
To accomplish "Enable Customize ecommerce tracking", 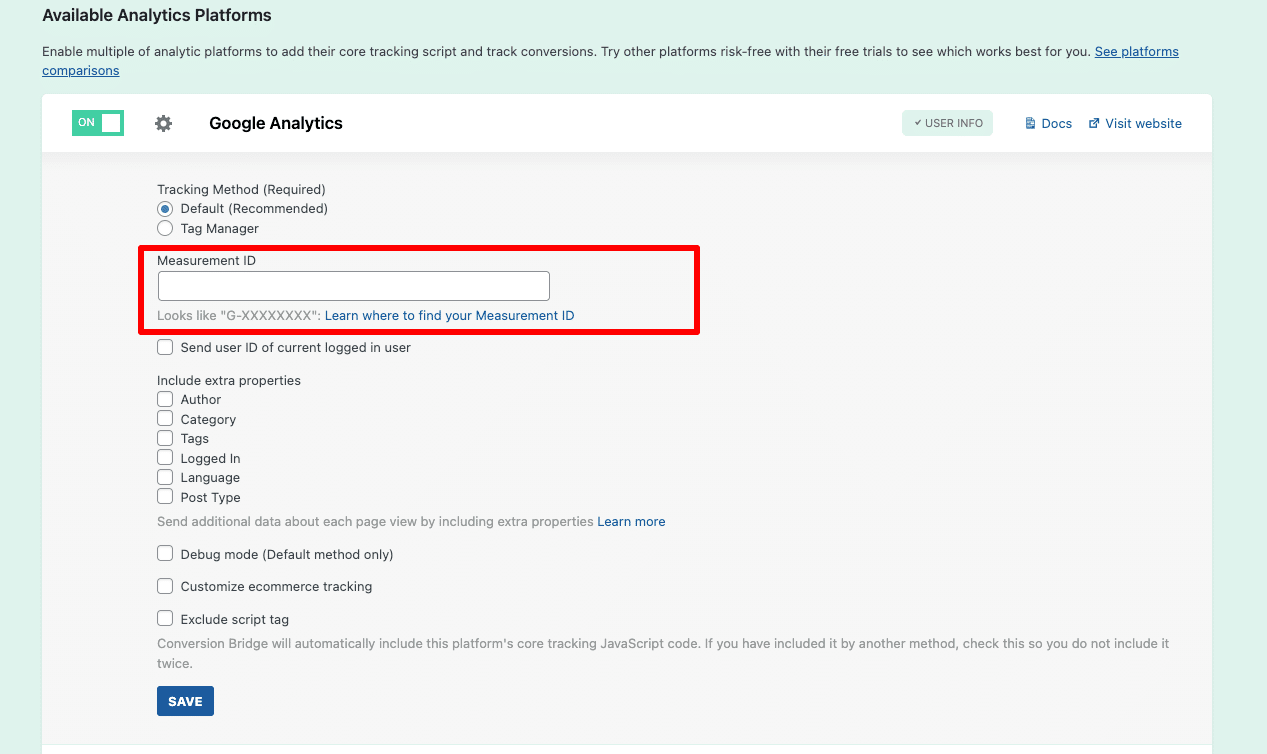I will pos(165,586).
